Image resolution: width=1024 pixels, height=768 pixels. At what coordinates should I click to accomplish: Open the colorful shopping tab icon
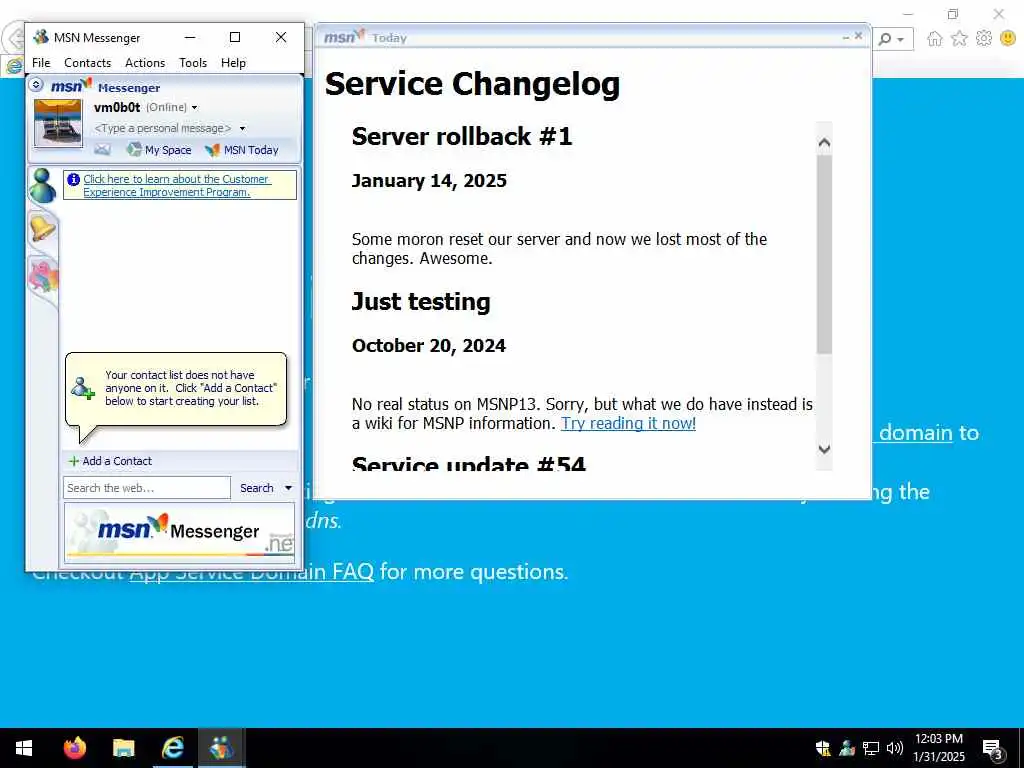pos(43,277)
